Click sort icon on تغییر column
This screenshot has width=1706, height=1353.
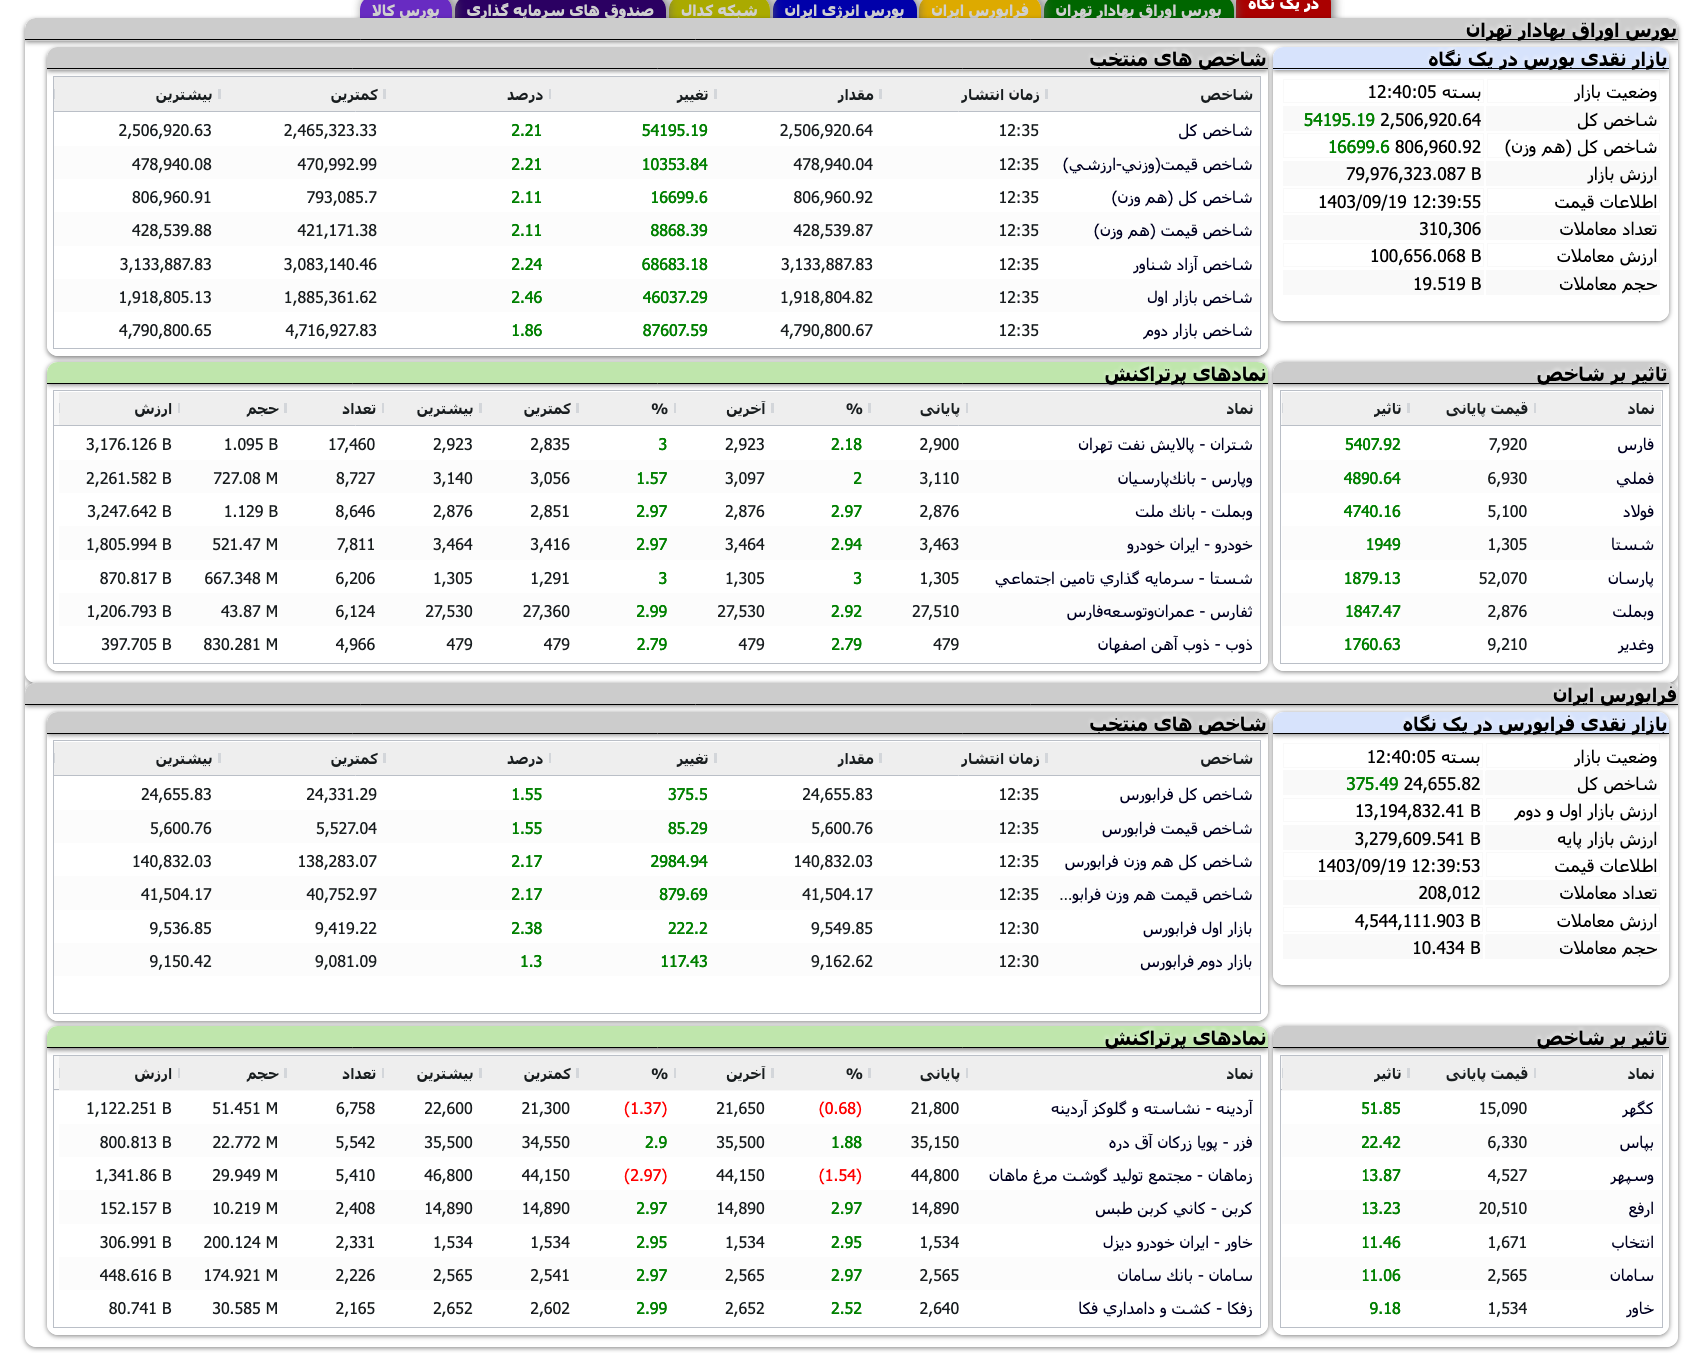715,94
